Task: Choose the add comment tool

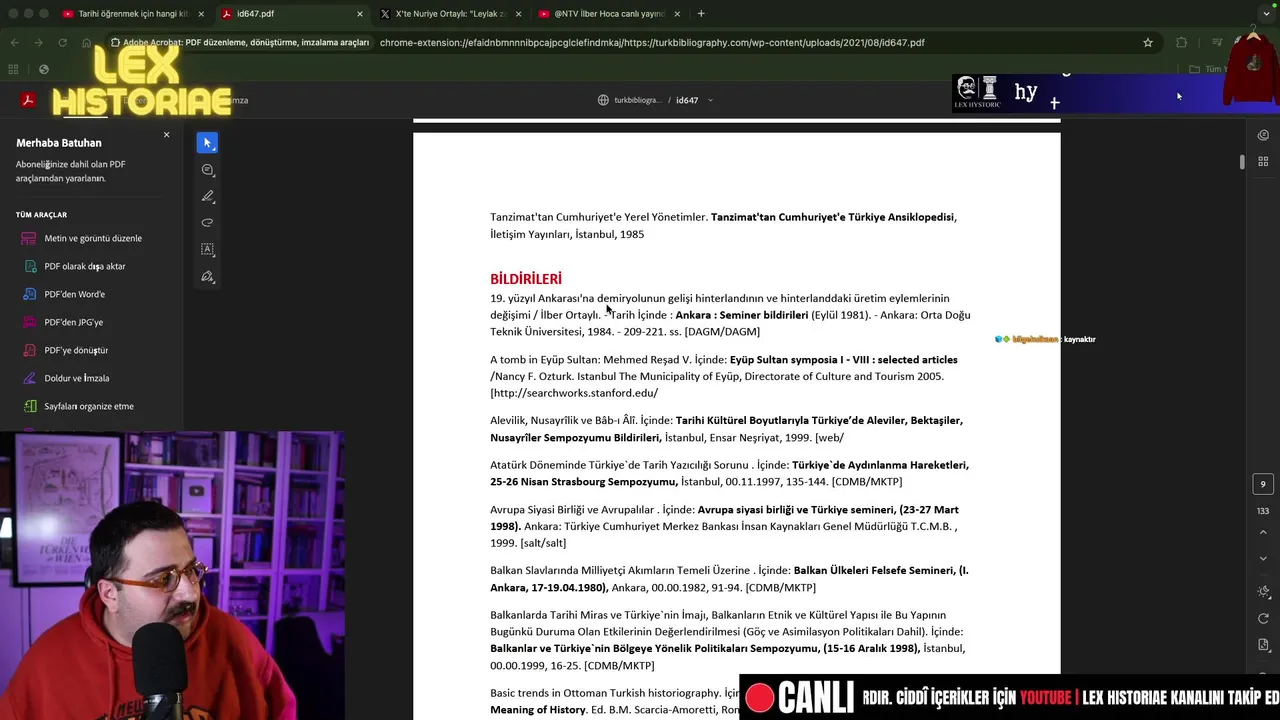Action: tap(207, 170)
